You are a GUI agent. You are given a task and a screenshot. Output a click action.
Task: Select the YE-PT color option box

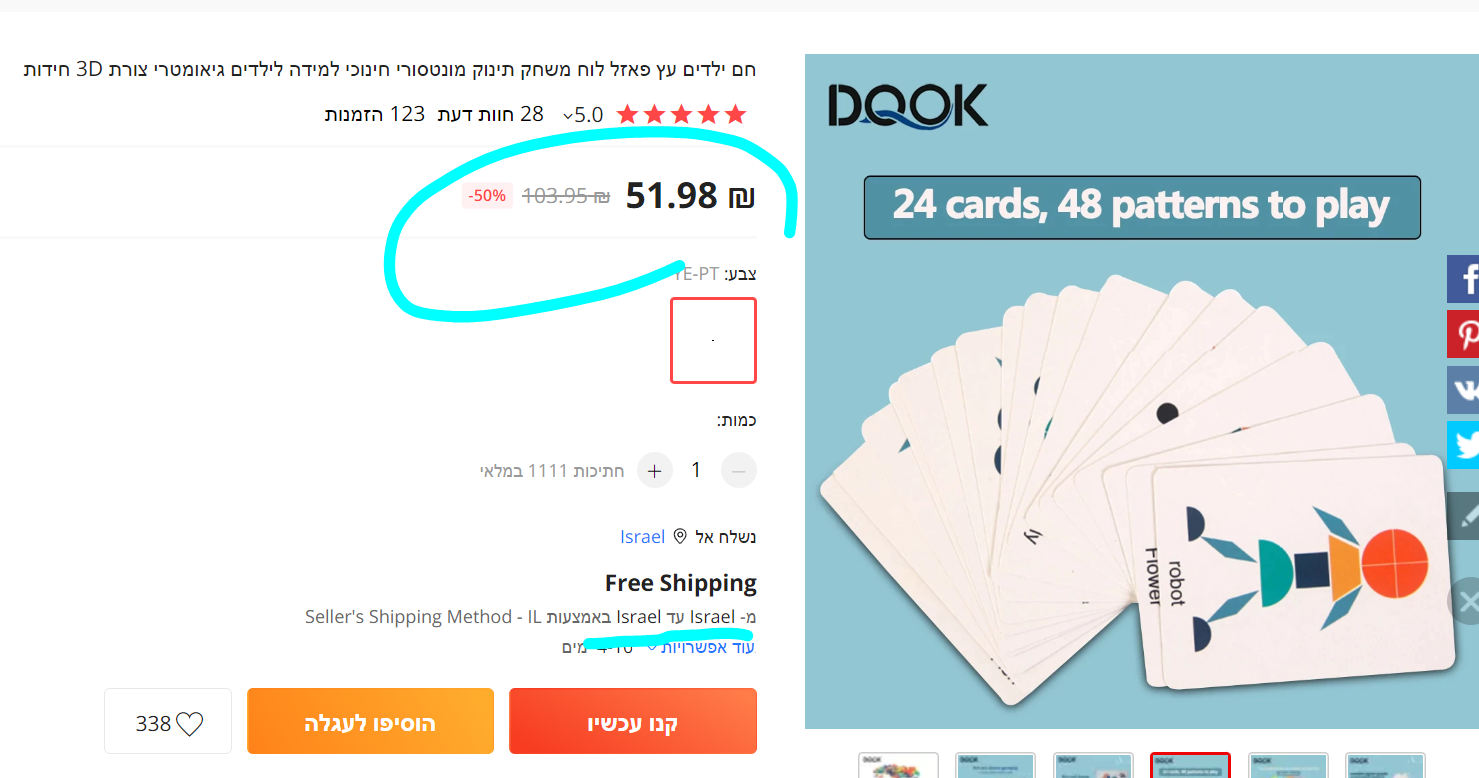coord(713,340)
